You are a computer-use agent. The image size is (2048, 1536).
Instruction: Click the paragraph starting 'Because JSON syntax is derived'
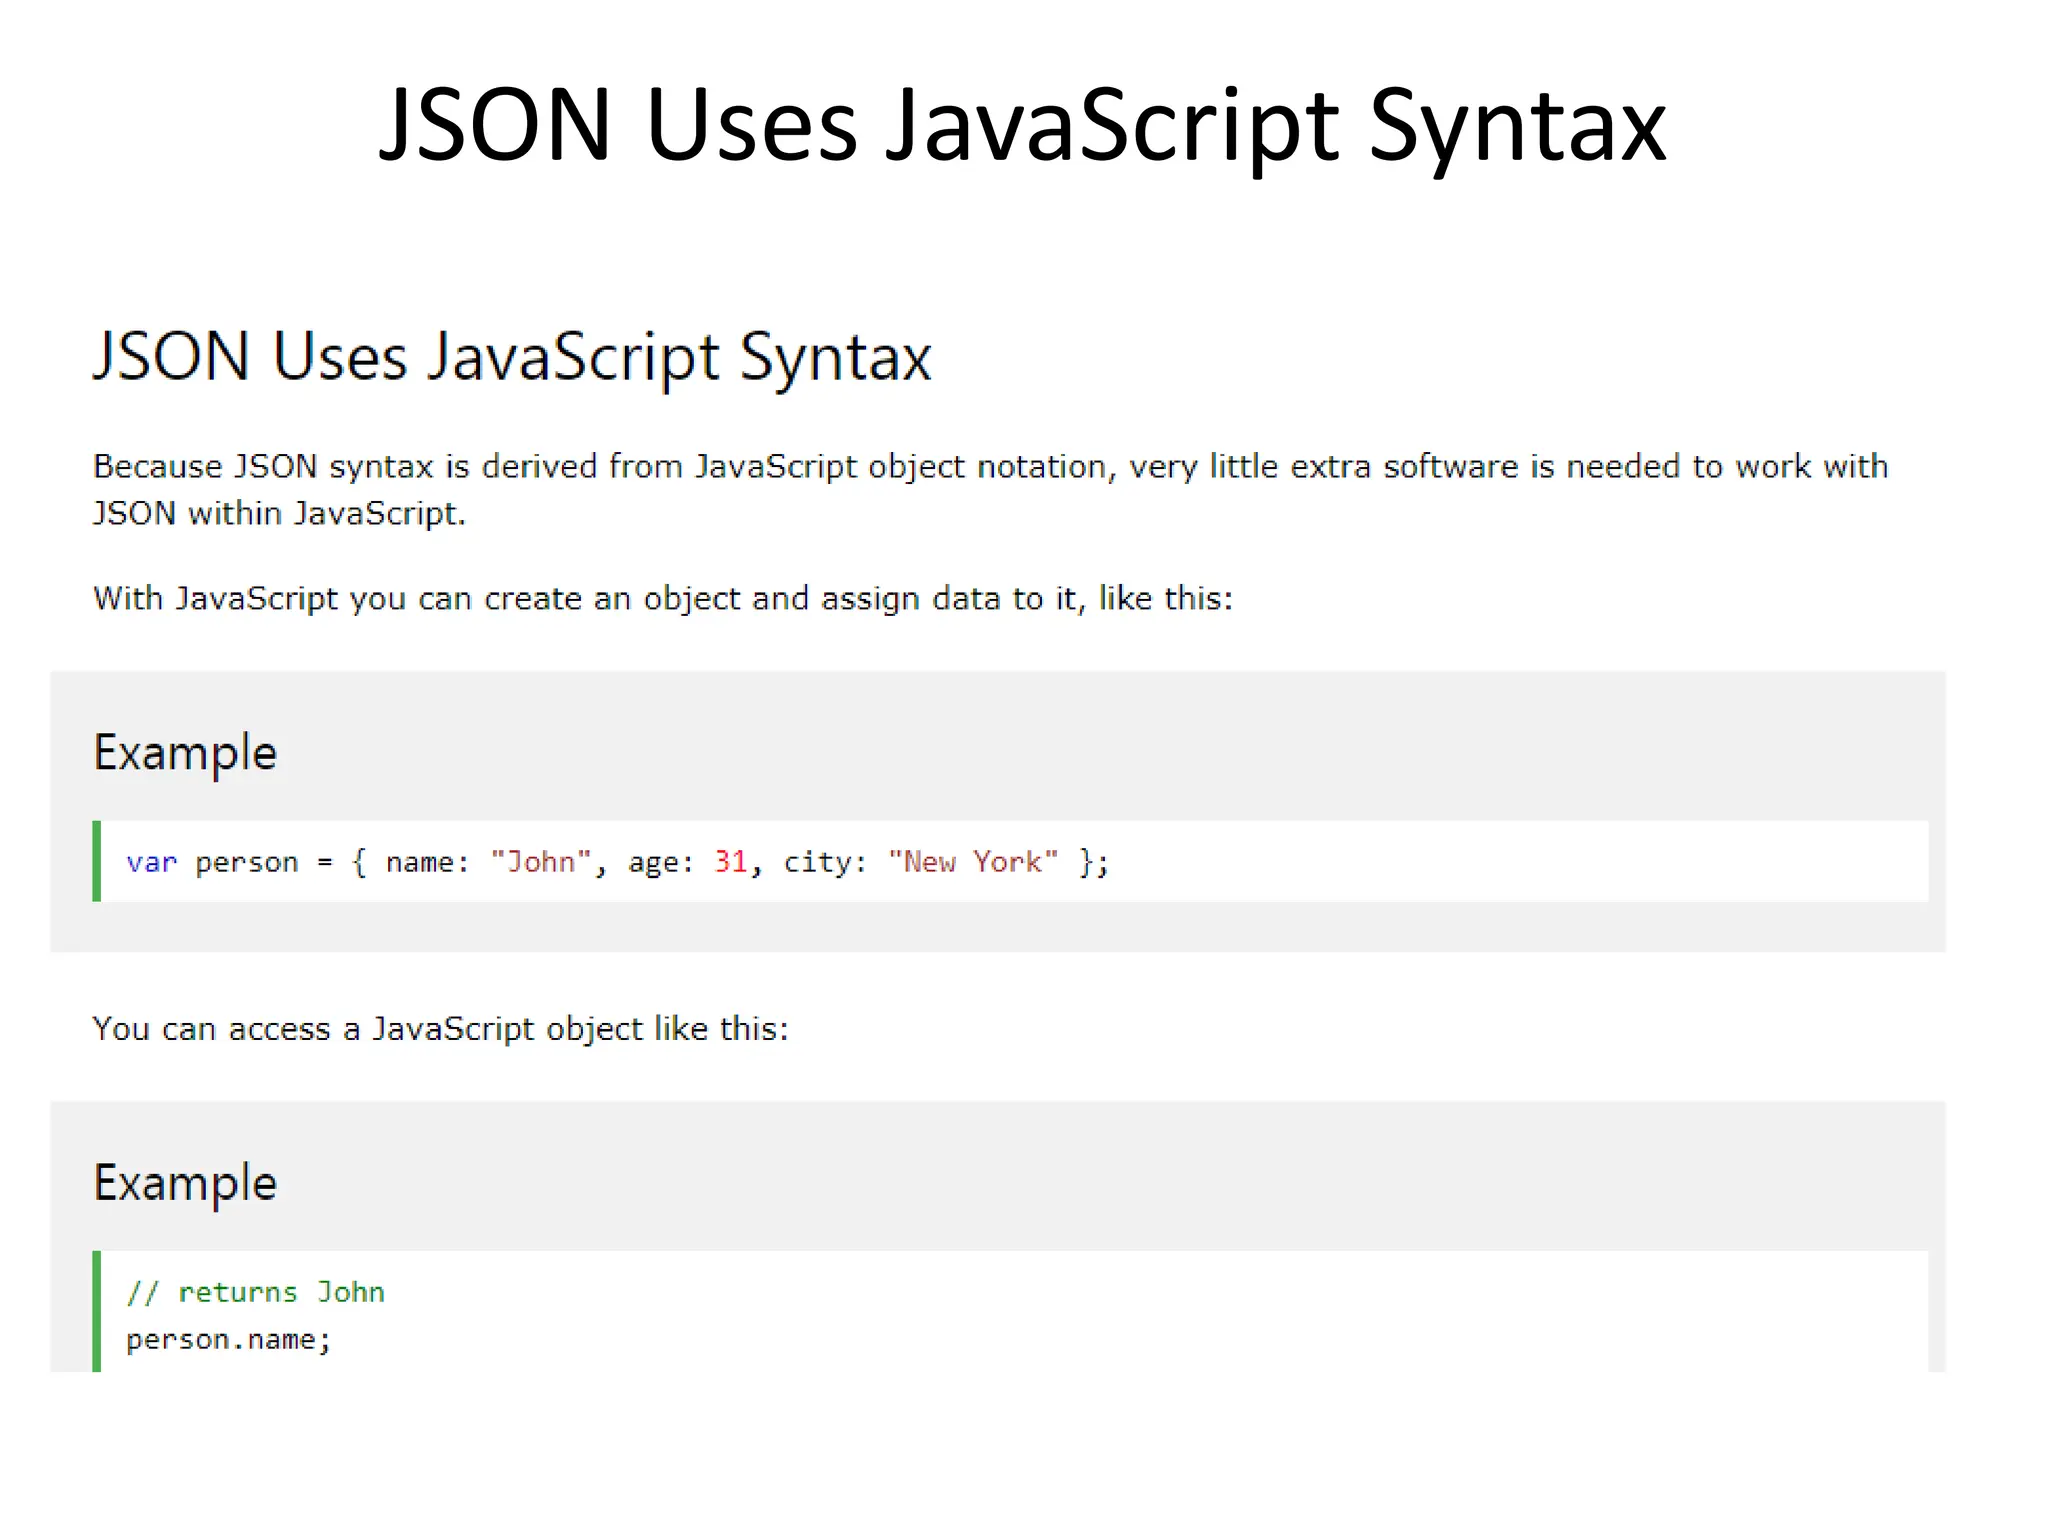(x=990, y=490)
